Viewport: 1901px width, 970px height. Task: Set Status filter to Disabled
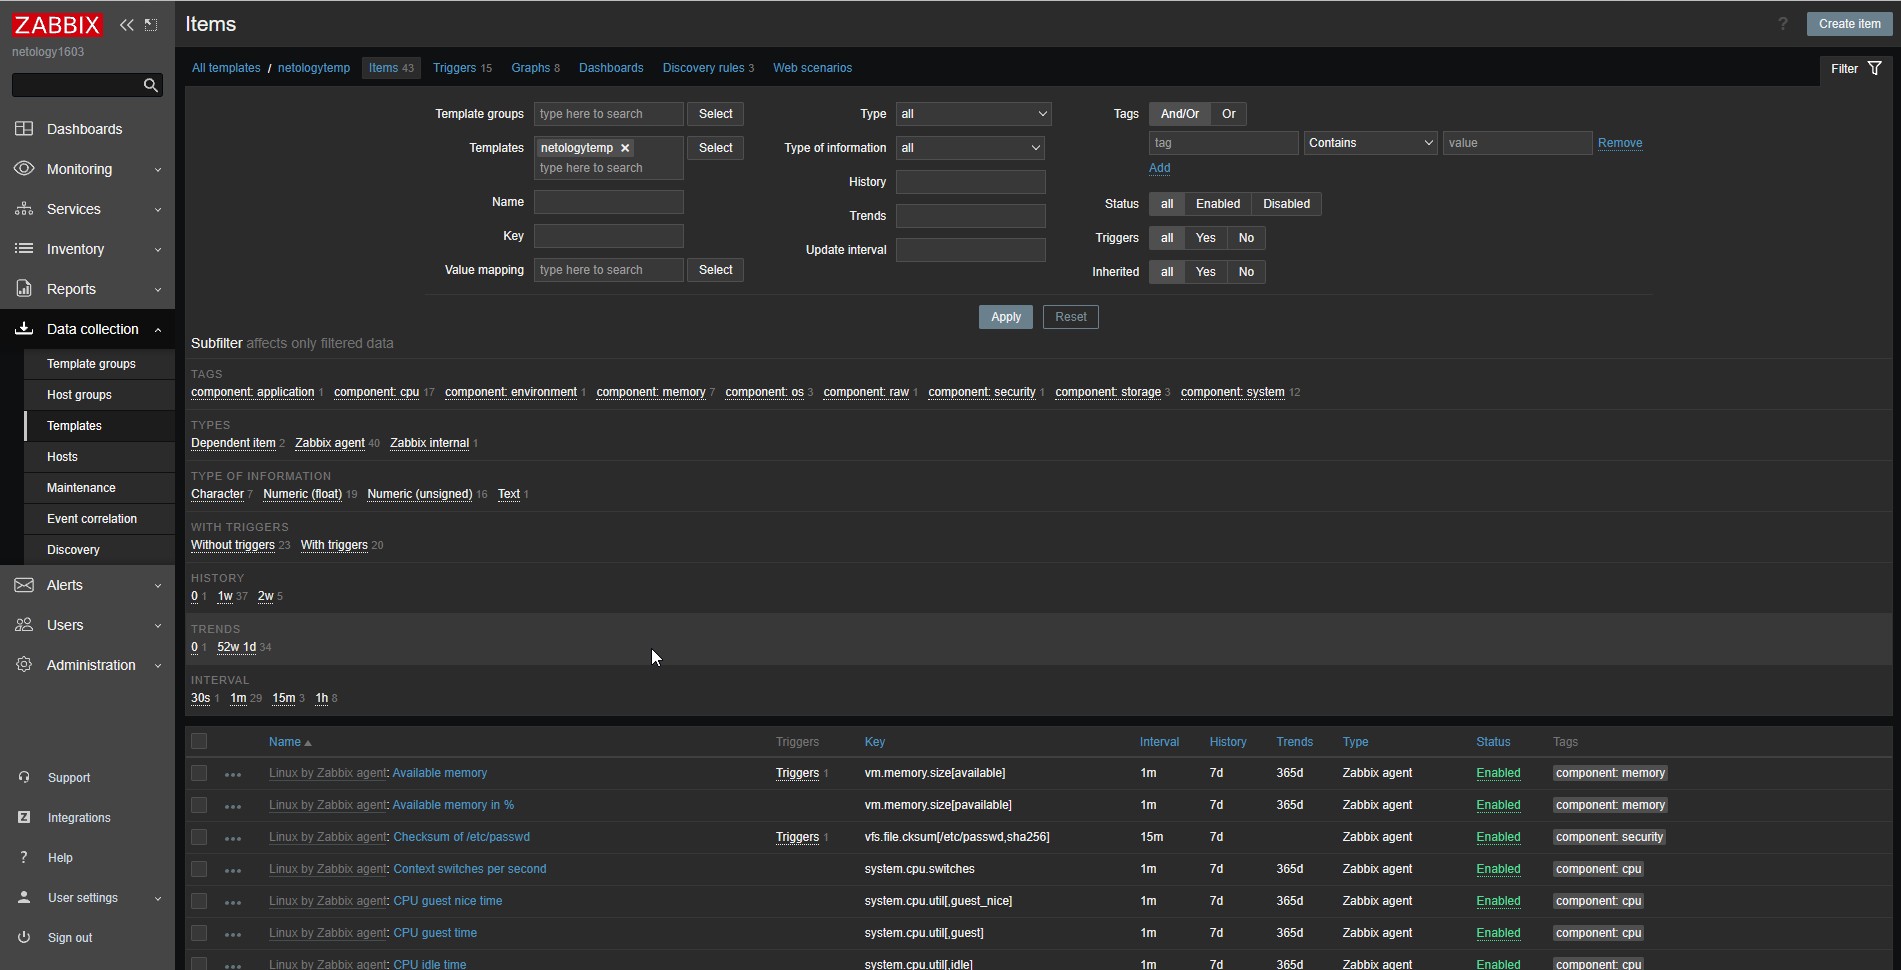(x=1286, y=204)
